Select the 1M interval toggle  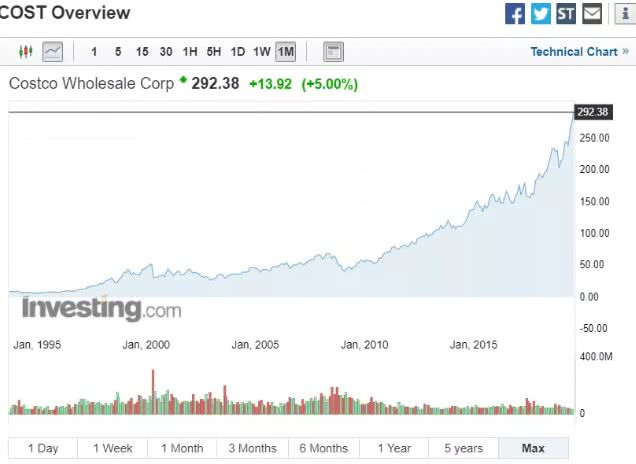coord(286,51)
